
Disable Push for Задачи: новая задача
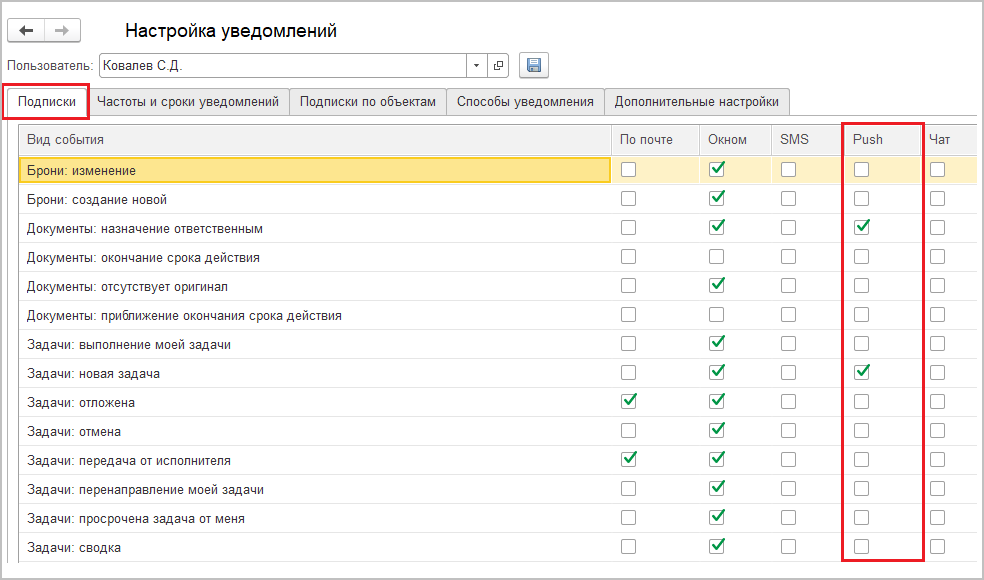click(861, 373)
